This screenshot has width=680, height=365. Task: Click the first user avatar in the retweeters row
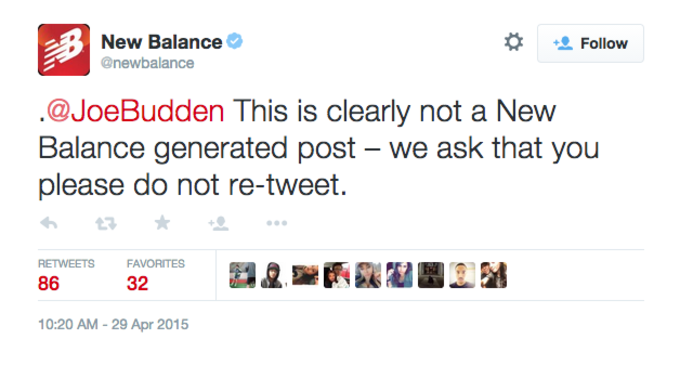(242, 275)
